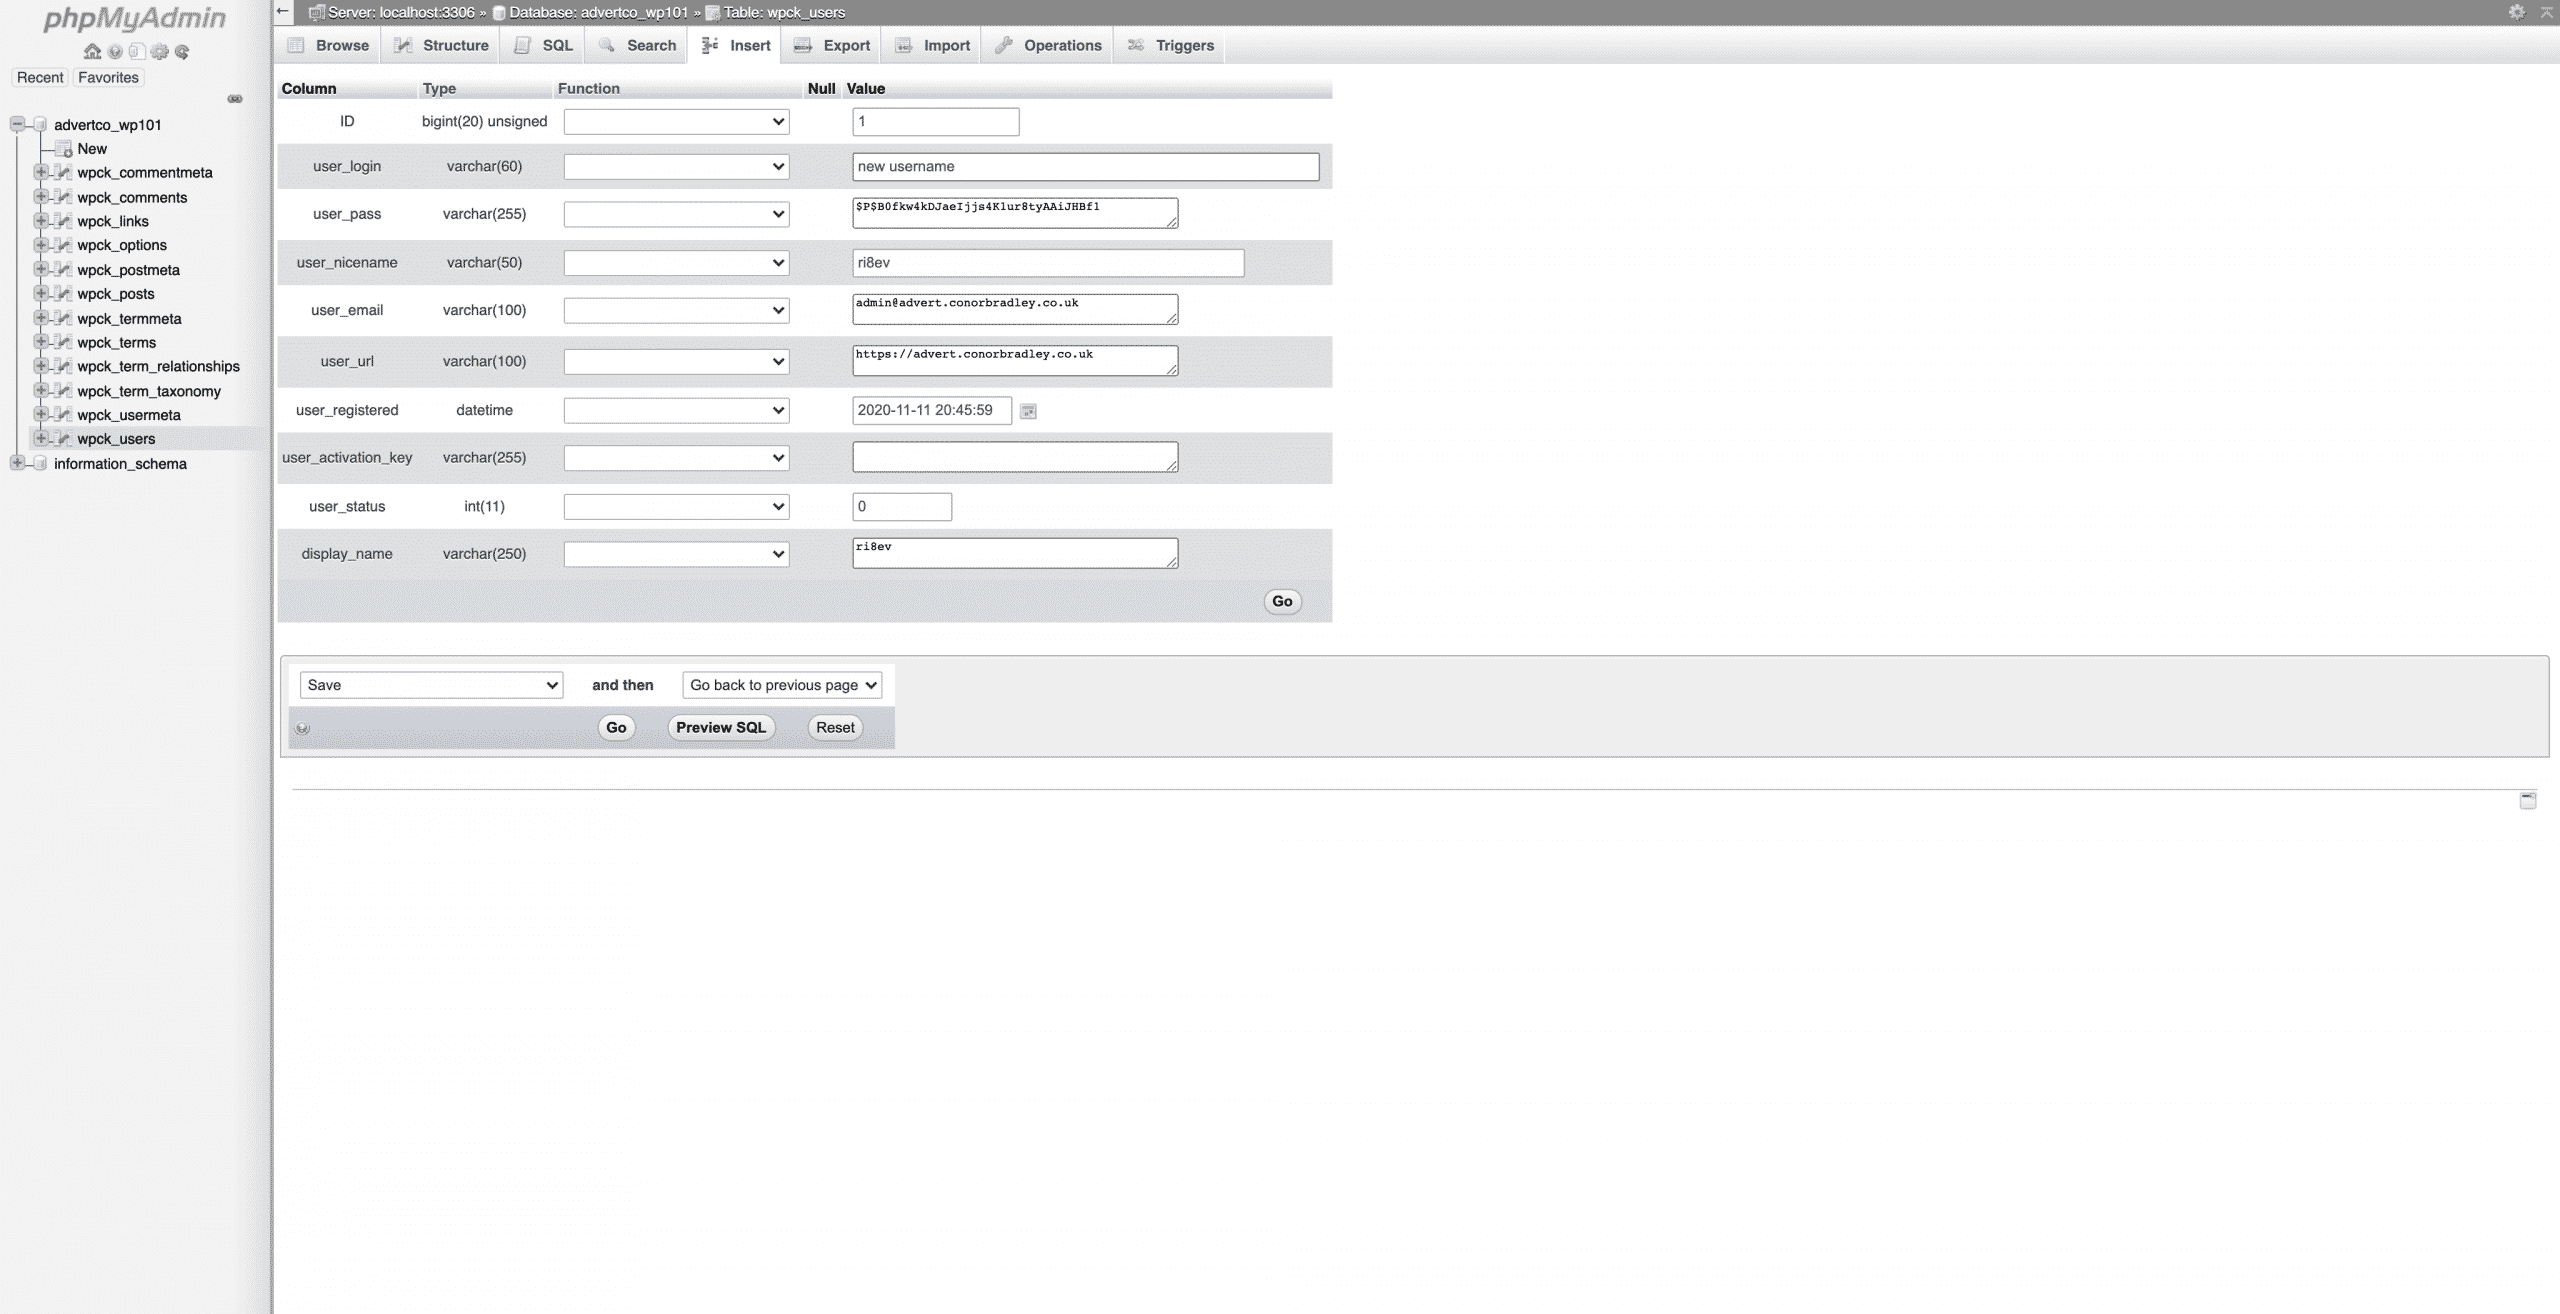Click wpck_termmeta table icon

pyautogui.click(x=63, y=318)
